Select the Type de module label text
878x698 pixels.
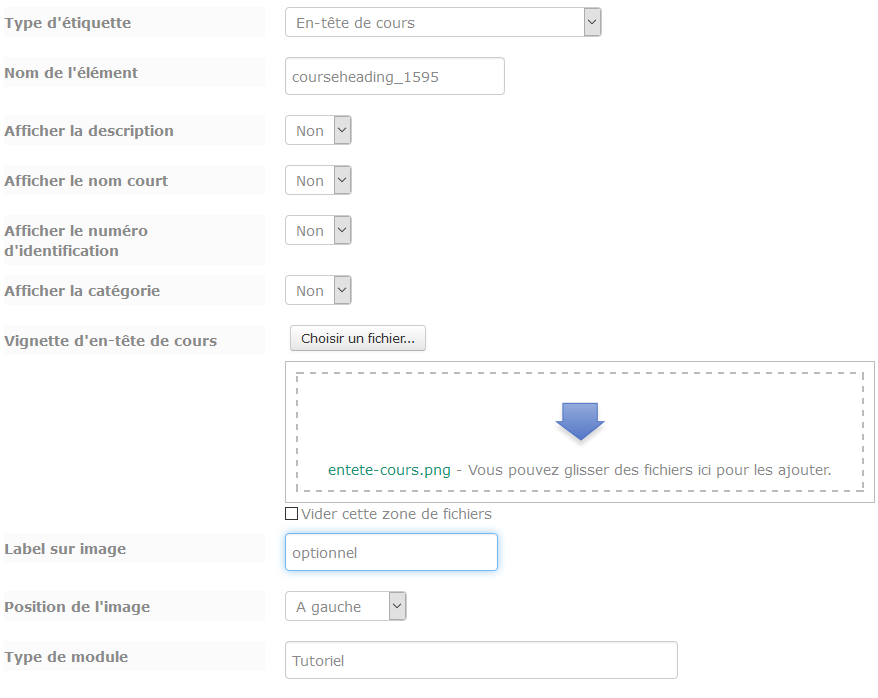coord(66,657)
